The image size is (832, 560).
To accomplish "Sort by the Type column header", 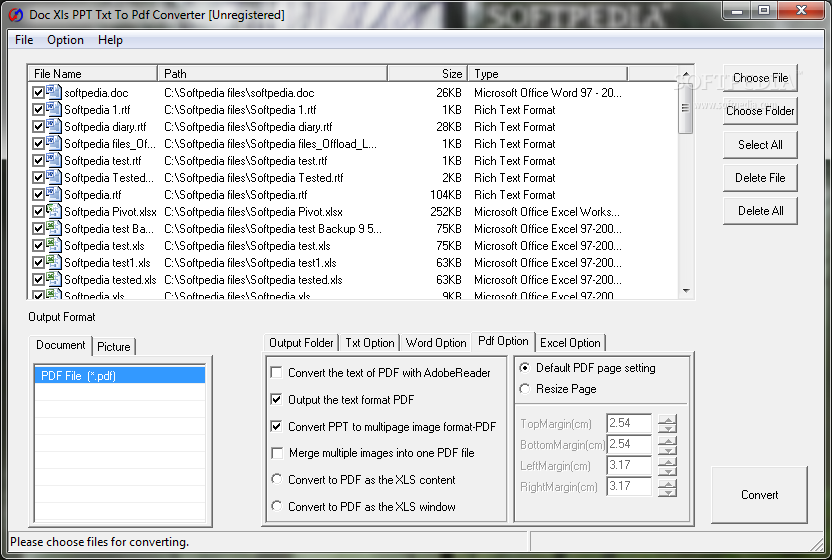I will tap(548, 73).
